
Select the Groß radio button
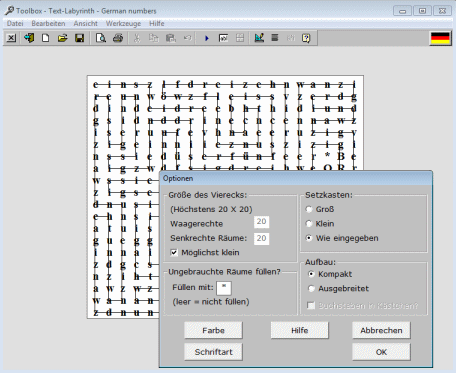coord(309,209)
